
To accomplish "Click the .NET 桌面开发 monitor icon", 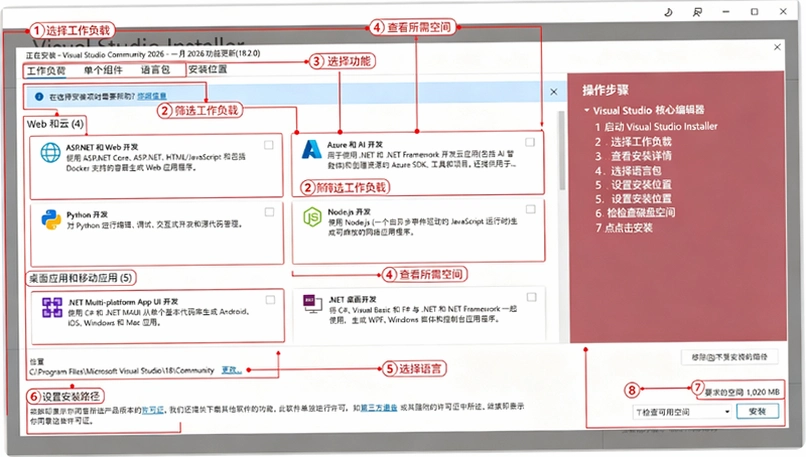I will (312, 304).
